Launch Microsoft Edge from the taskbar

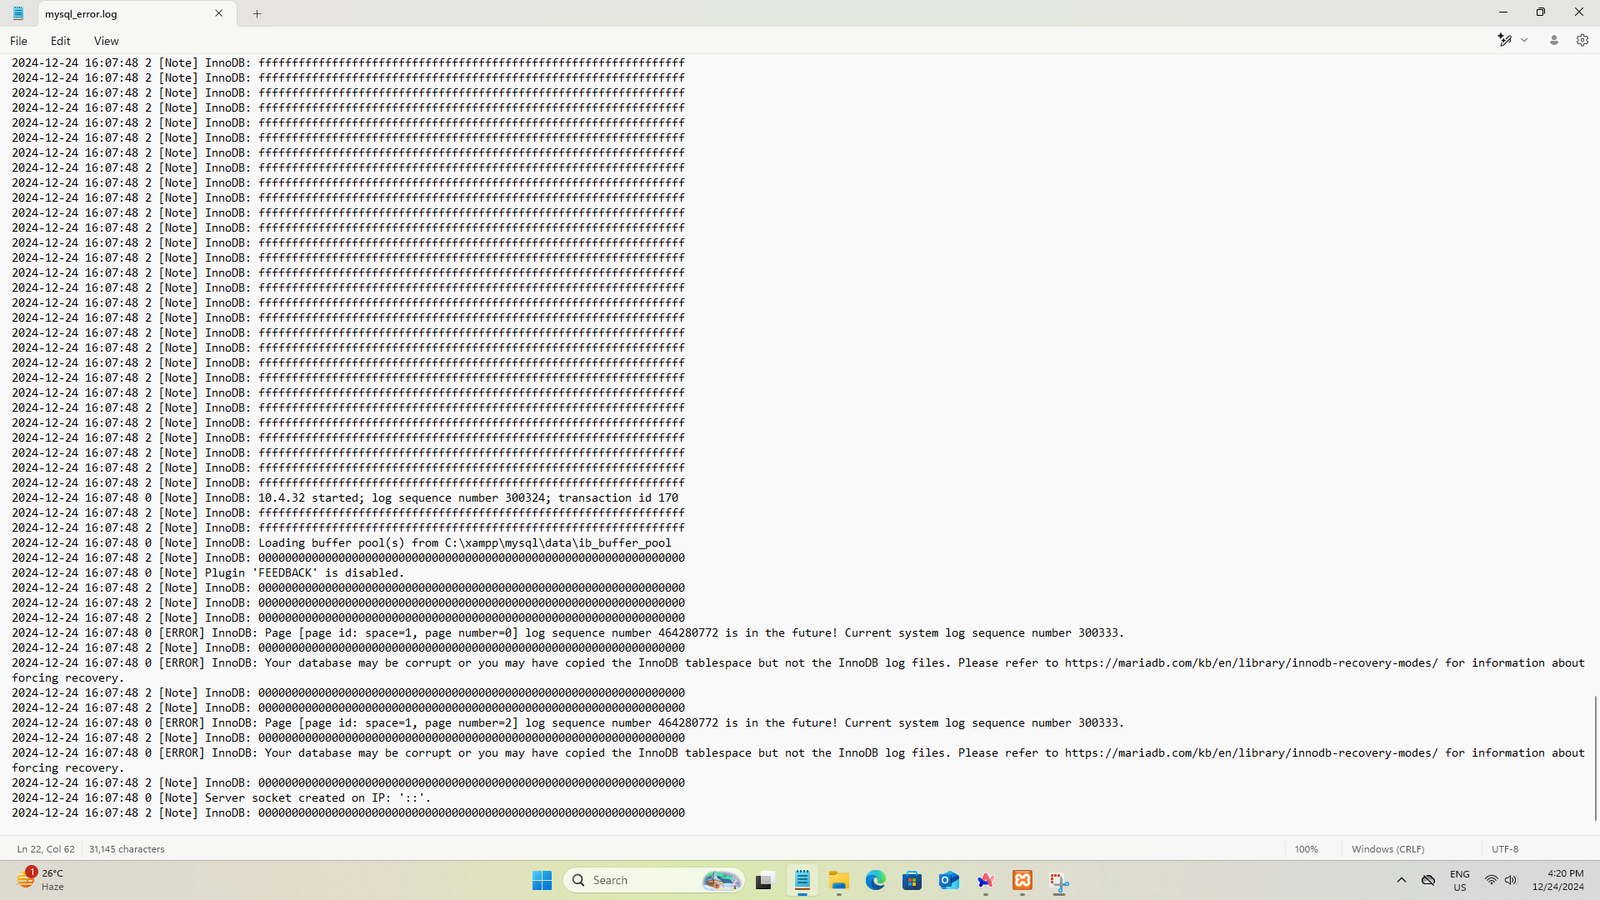(x=876, y=880)
